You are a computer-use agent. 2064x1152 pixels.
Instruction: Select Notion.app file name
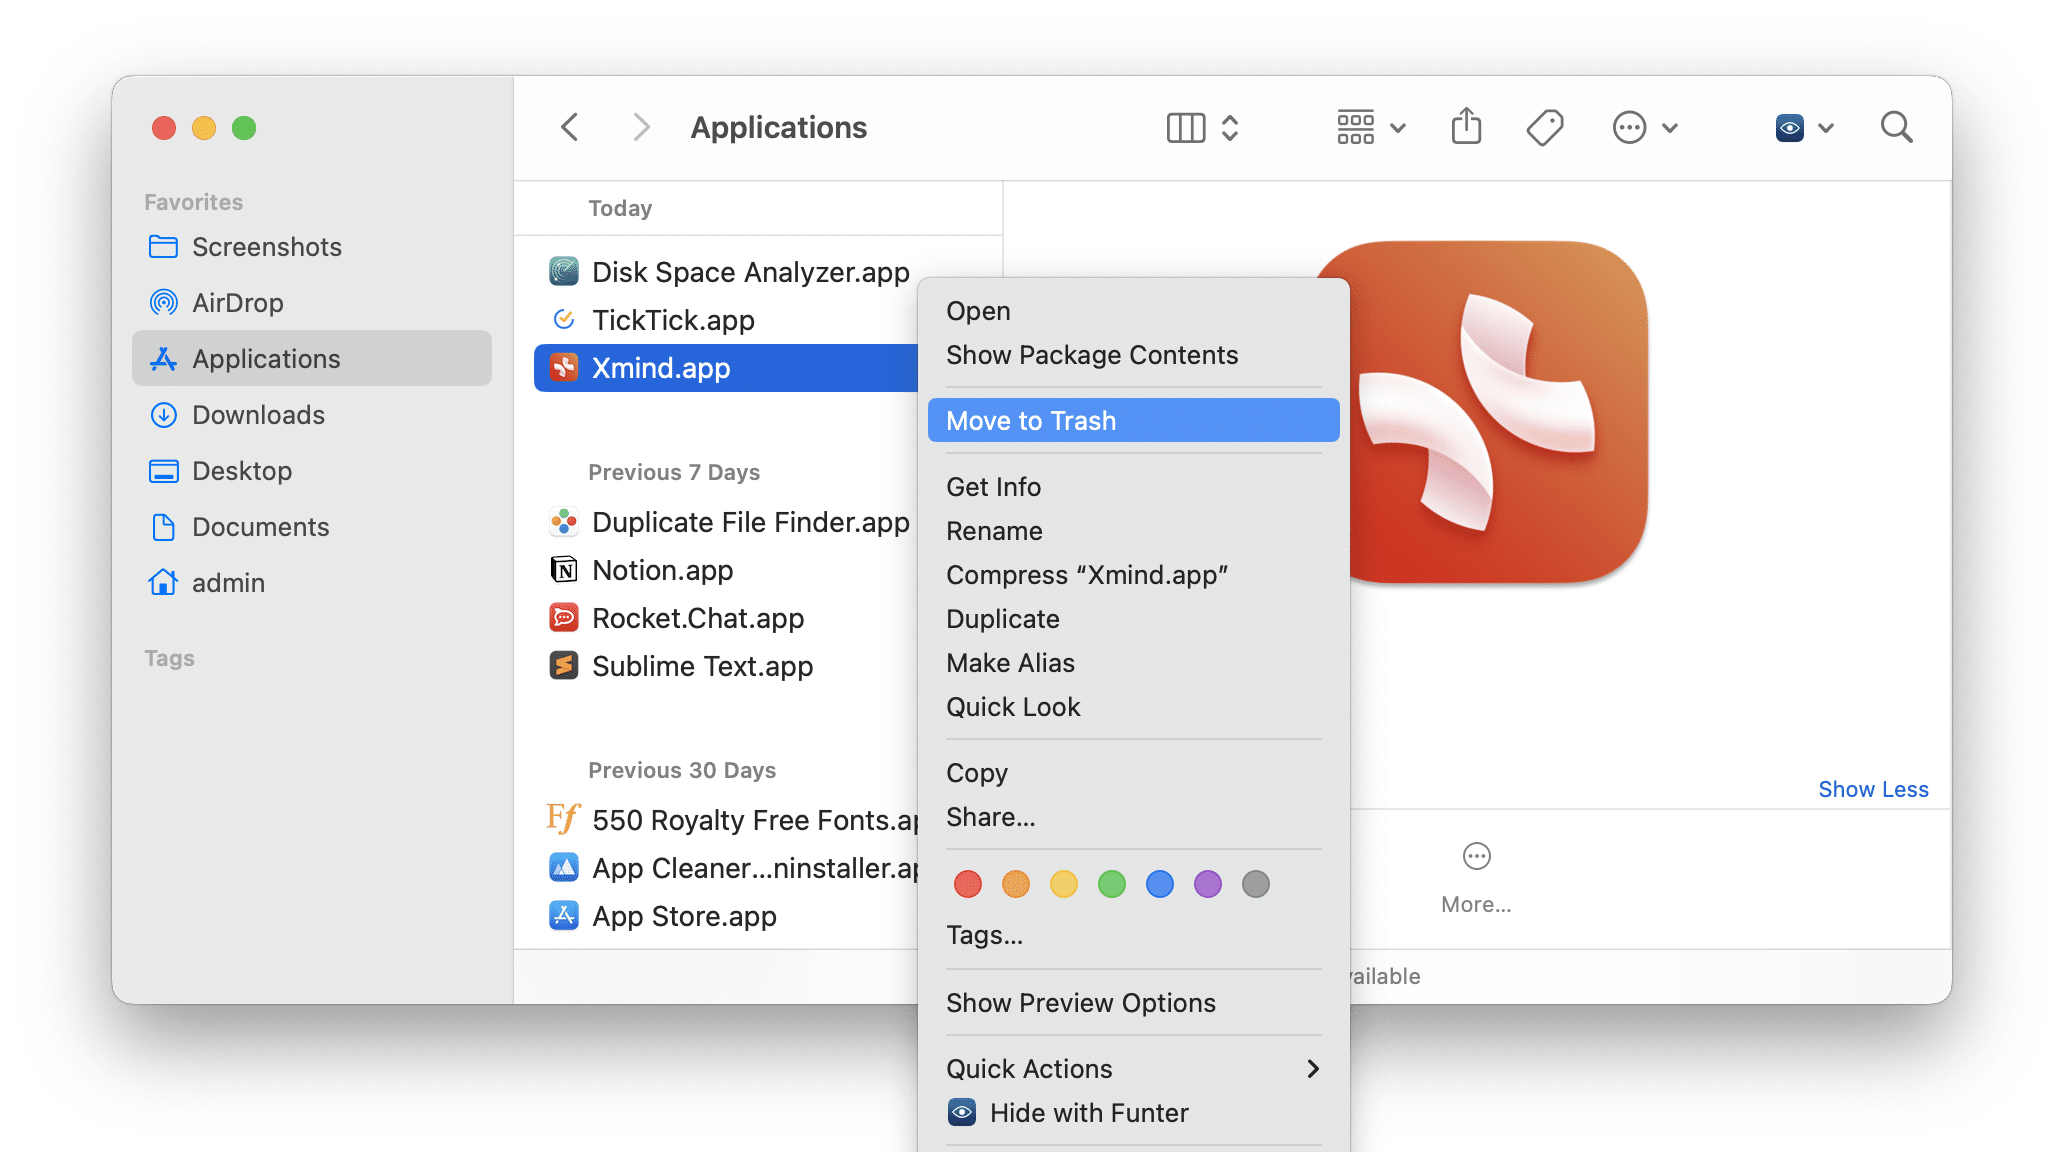point(662,570)
